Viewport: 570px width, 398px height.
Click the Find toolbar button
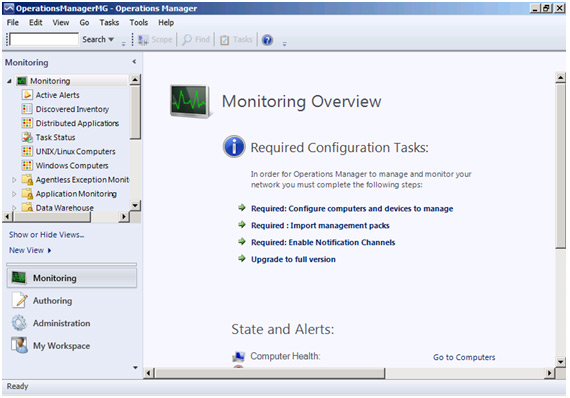(196, 40)
